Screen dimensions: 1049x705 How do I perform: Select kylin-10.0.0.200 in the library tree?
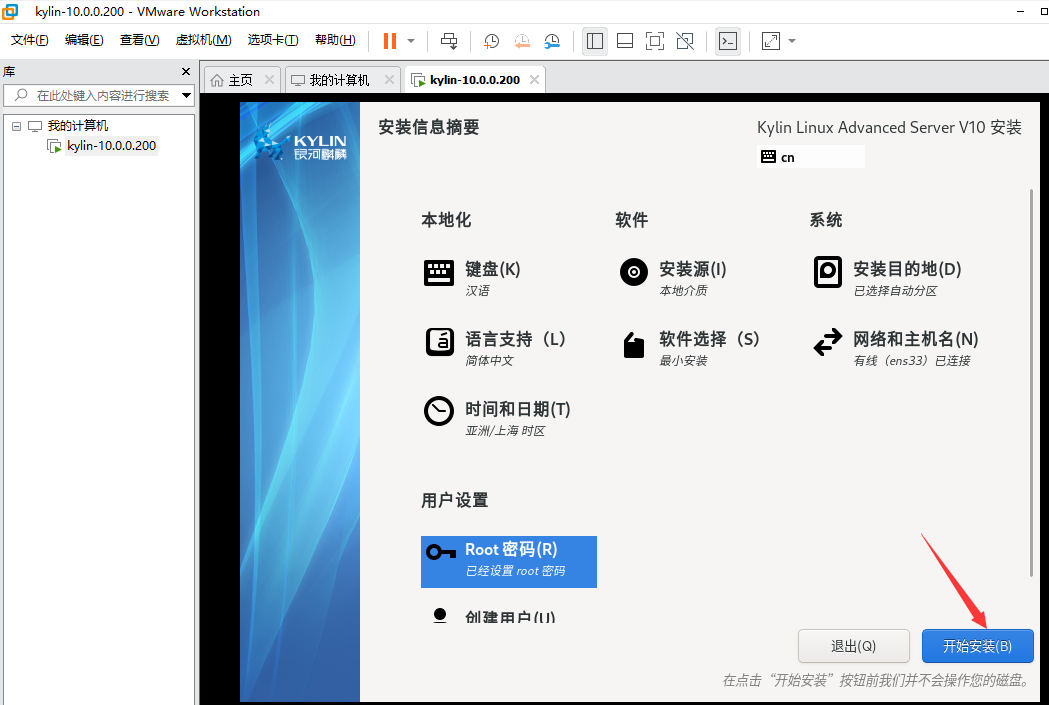tap(111, 146)
